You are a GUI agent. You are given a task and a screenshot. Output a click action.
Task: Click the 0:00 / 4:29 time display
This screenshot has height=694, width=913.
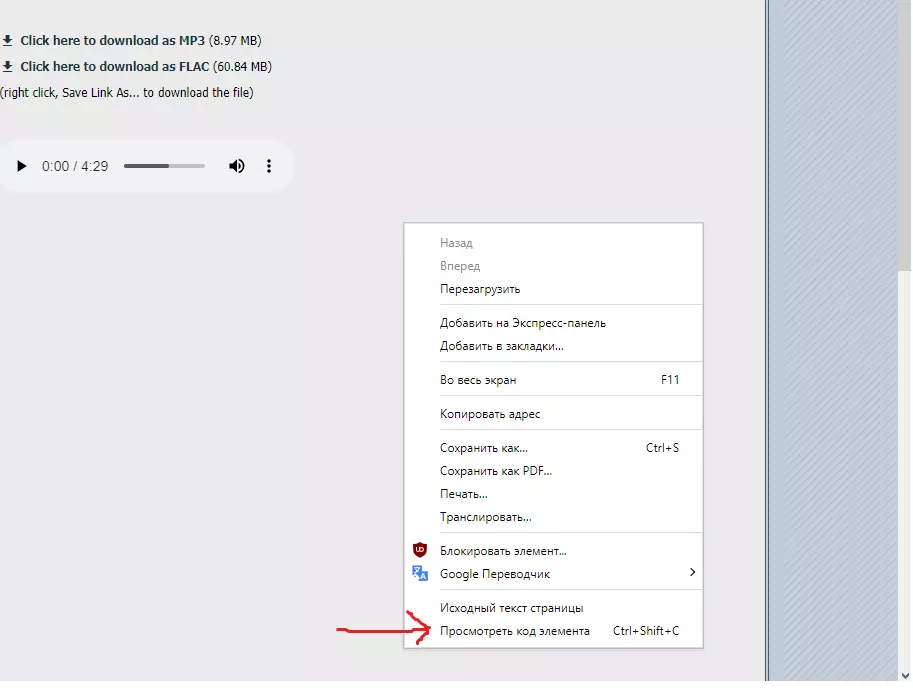pyautogui.click(x=75, y=167)
